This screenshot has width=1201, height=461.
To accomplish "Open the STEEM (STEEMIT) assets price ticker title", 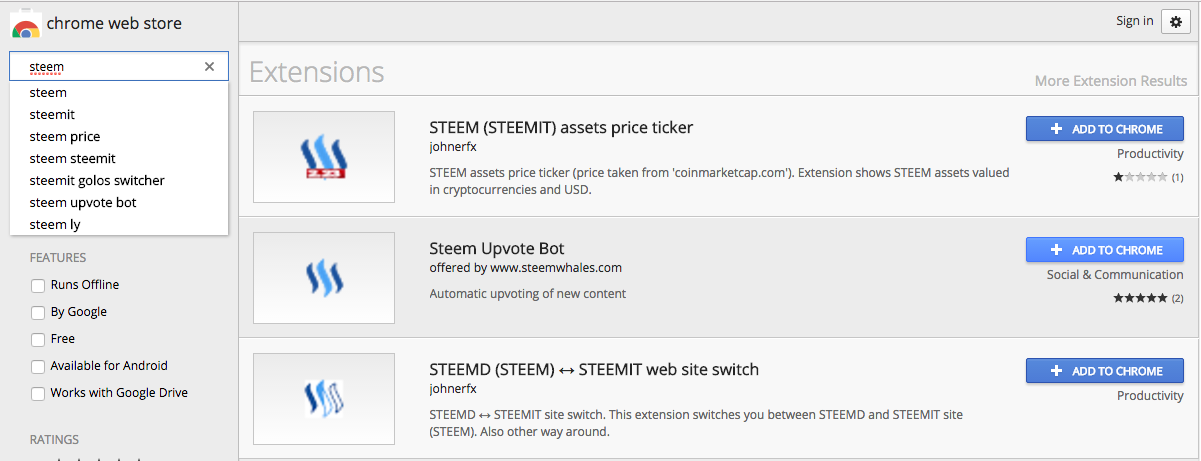I will 561,128.
